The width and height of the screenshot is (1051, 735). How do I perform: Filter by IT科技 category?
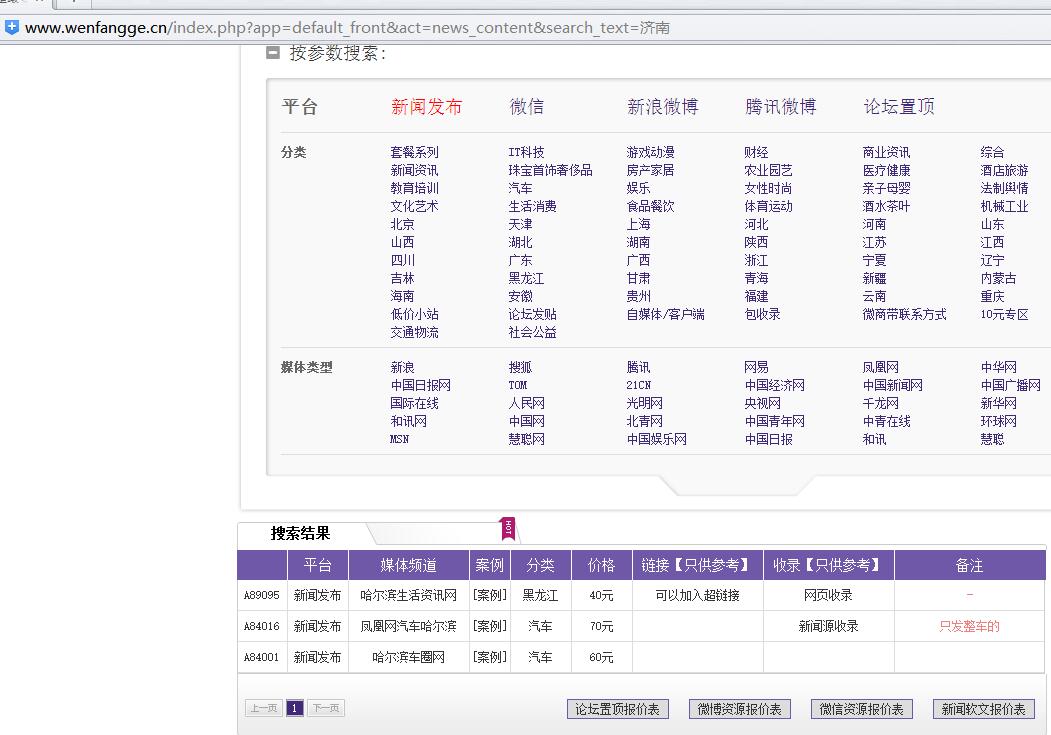point(526,152)
